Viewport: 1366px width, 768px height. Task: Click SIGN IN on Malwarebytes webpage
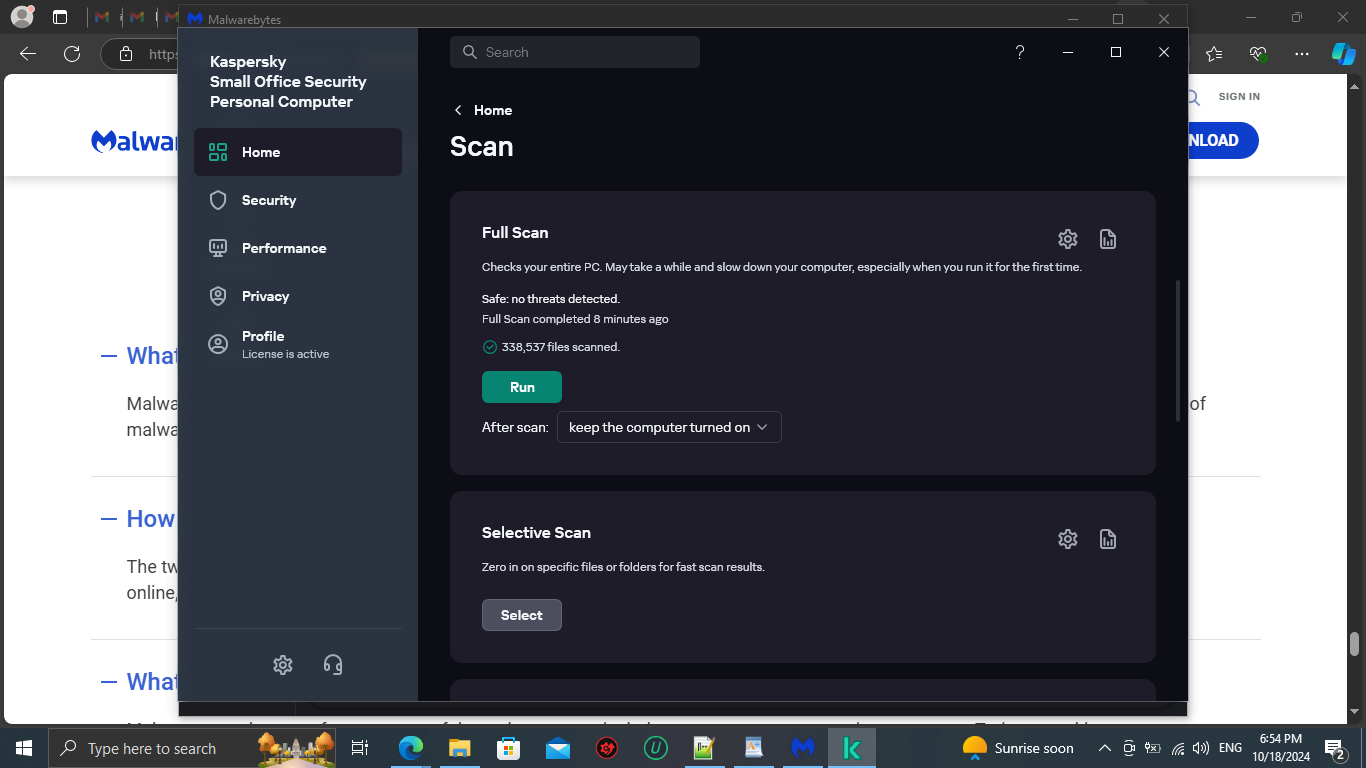click(x=1239, y=97)
